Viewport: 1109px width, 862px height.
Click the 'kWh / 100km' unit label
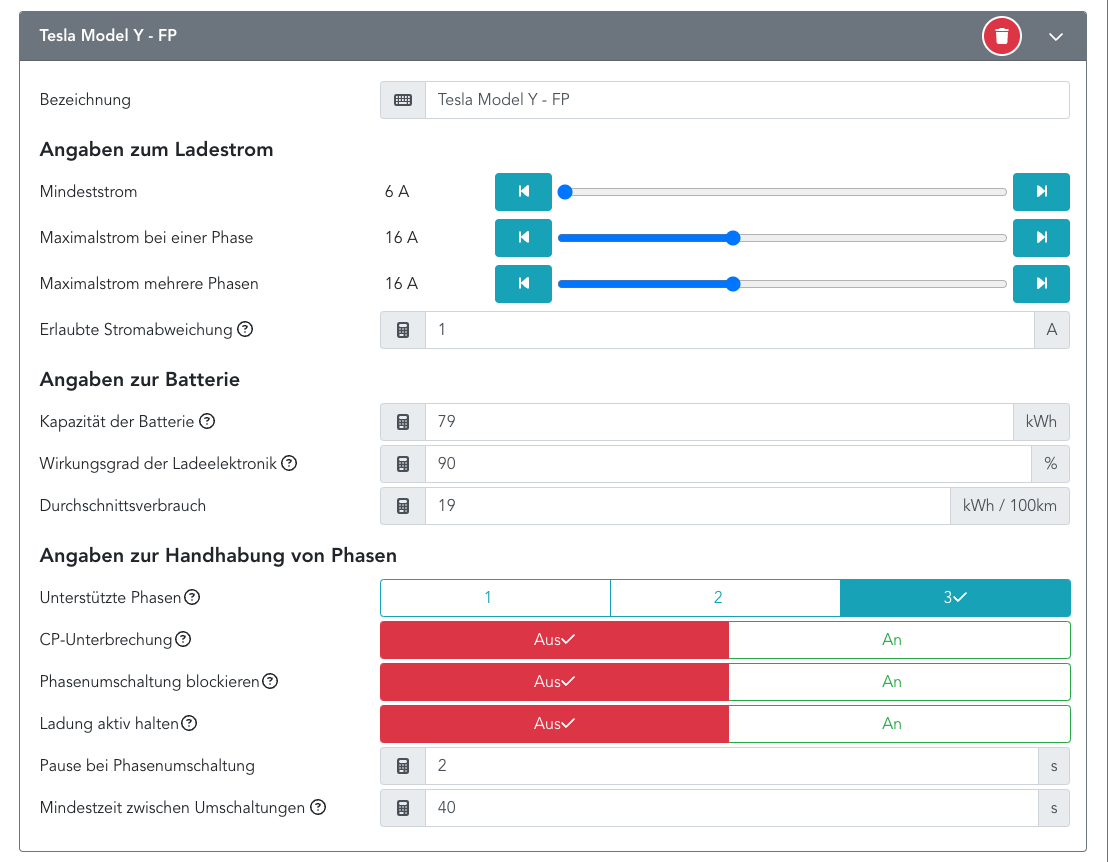pos(1009,506)
